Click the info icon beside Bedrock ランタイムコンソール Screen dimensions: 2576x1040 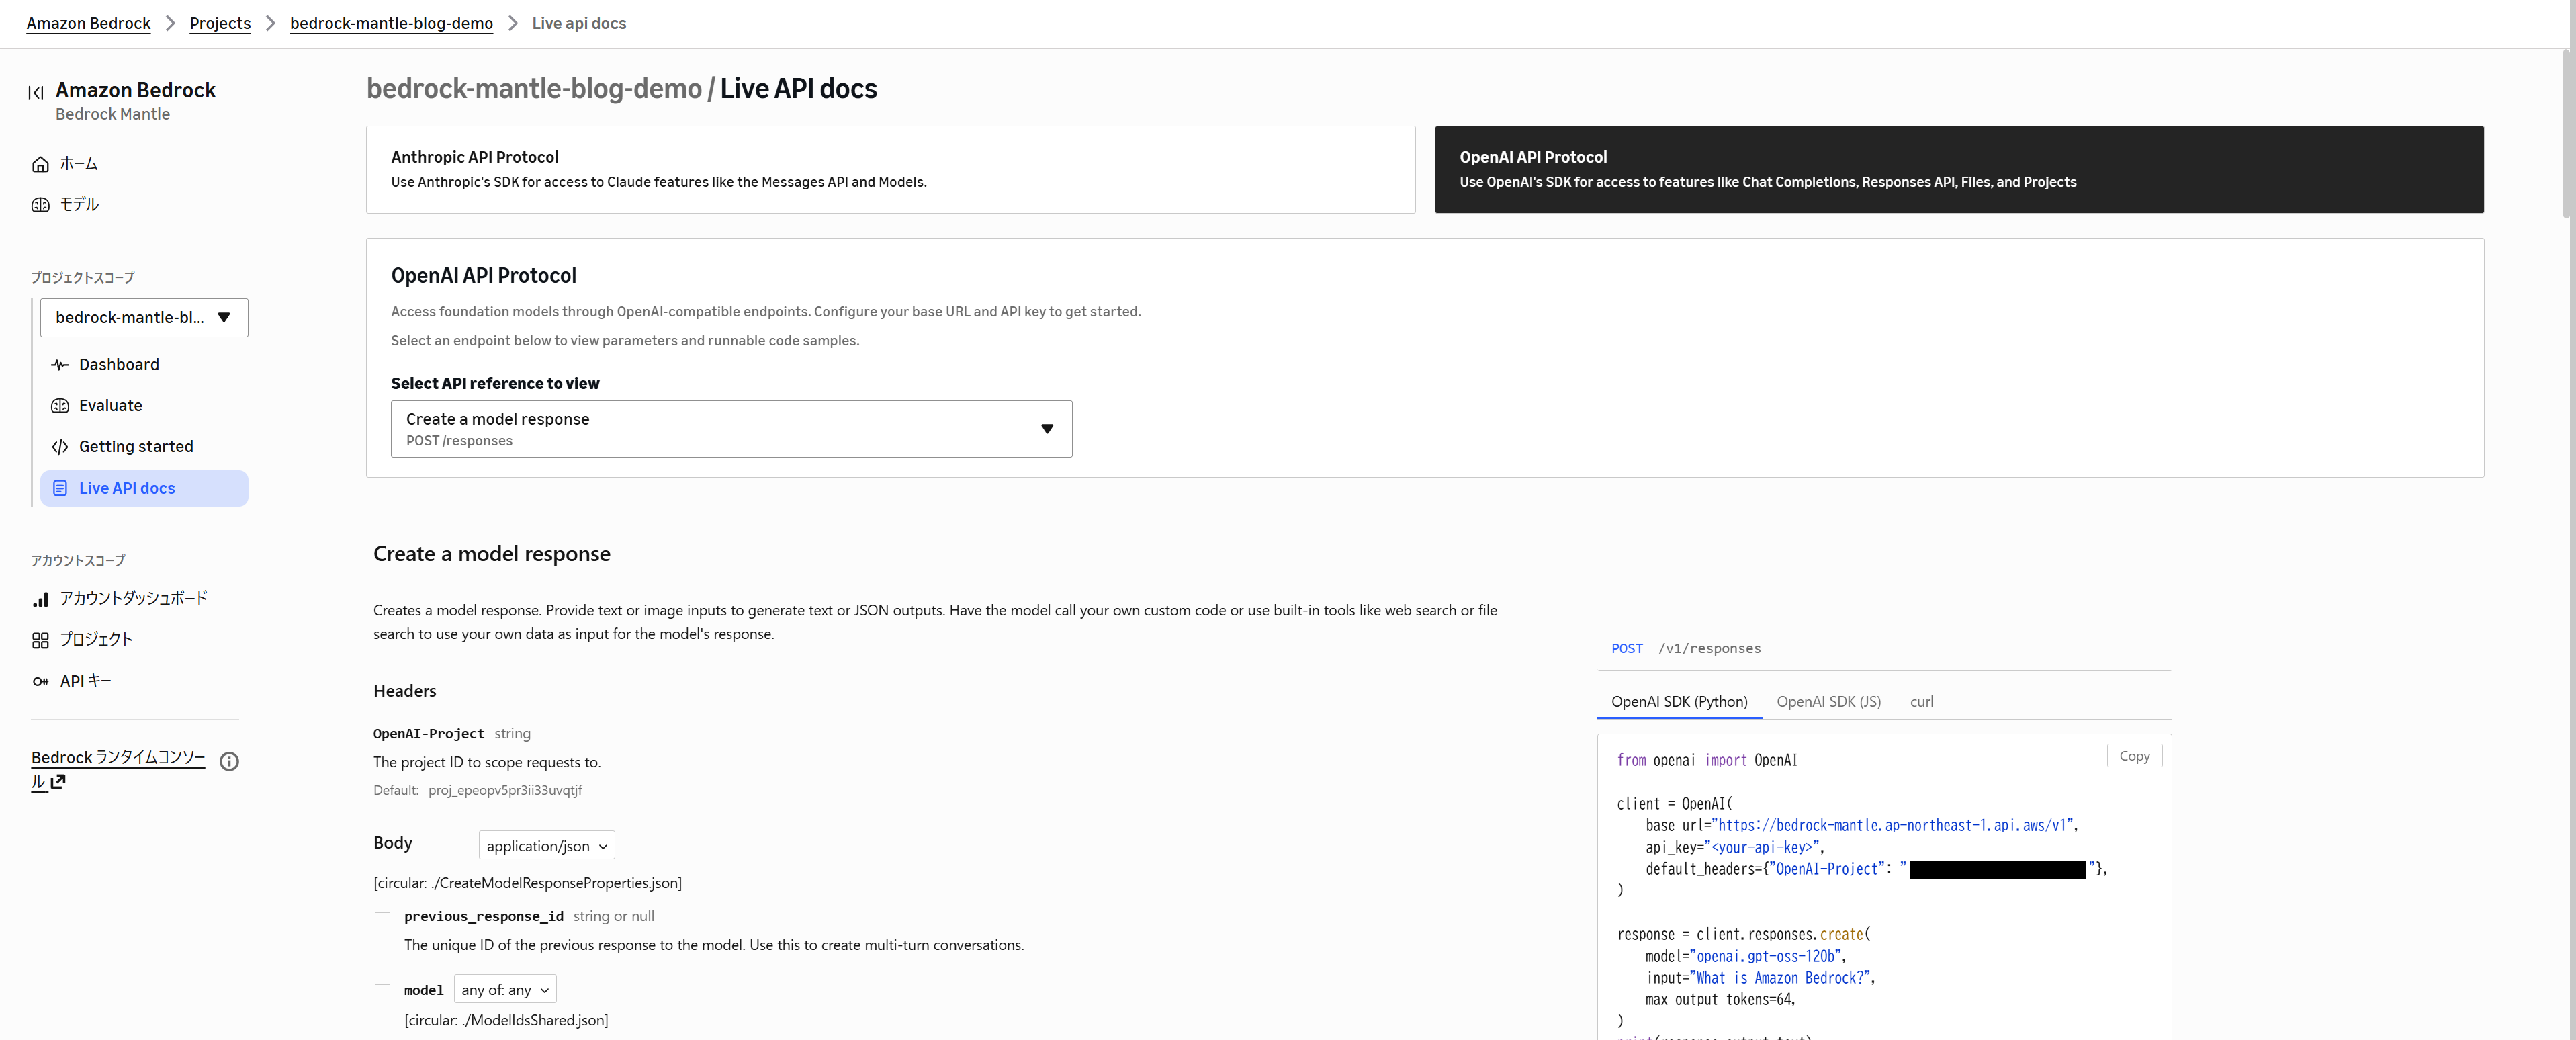(229, 761)
